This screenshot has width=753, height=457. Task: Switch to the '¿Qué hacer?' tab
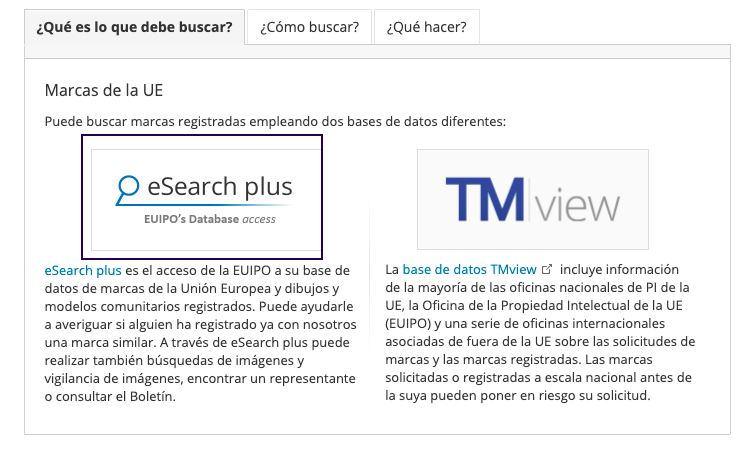click(426, 27)
